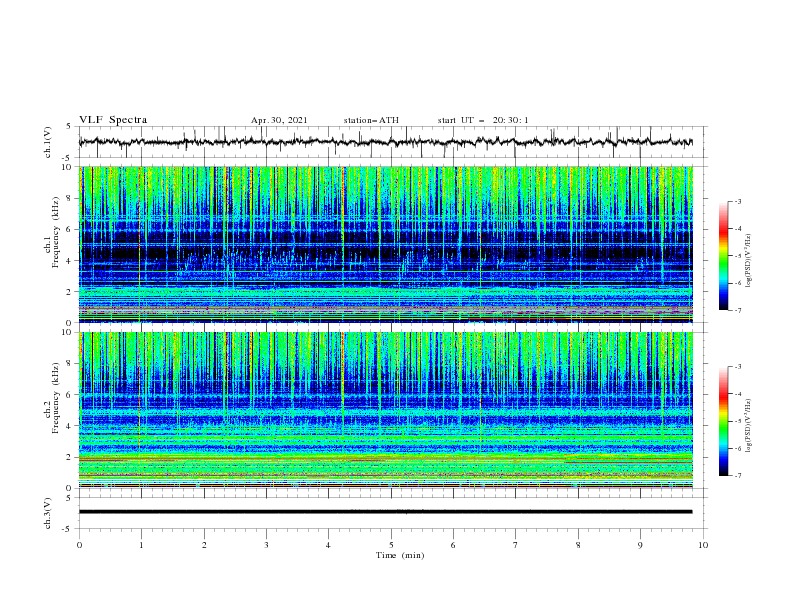Click time axis tick label '10'
Screen dimensions: 792x612
point(703,545)
